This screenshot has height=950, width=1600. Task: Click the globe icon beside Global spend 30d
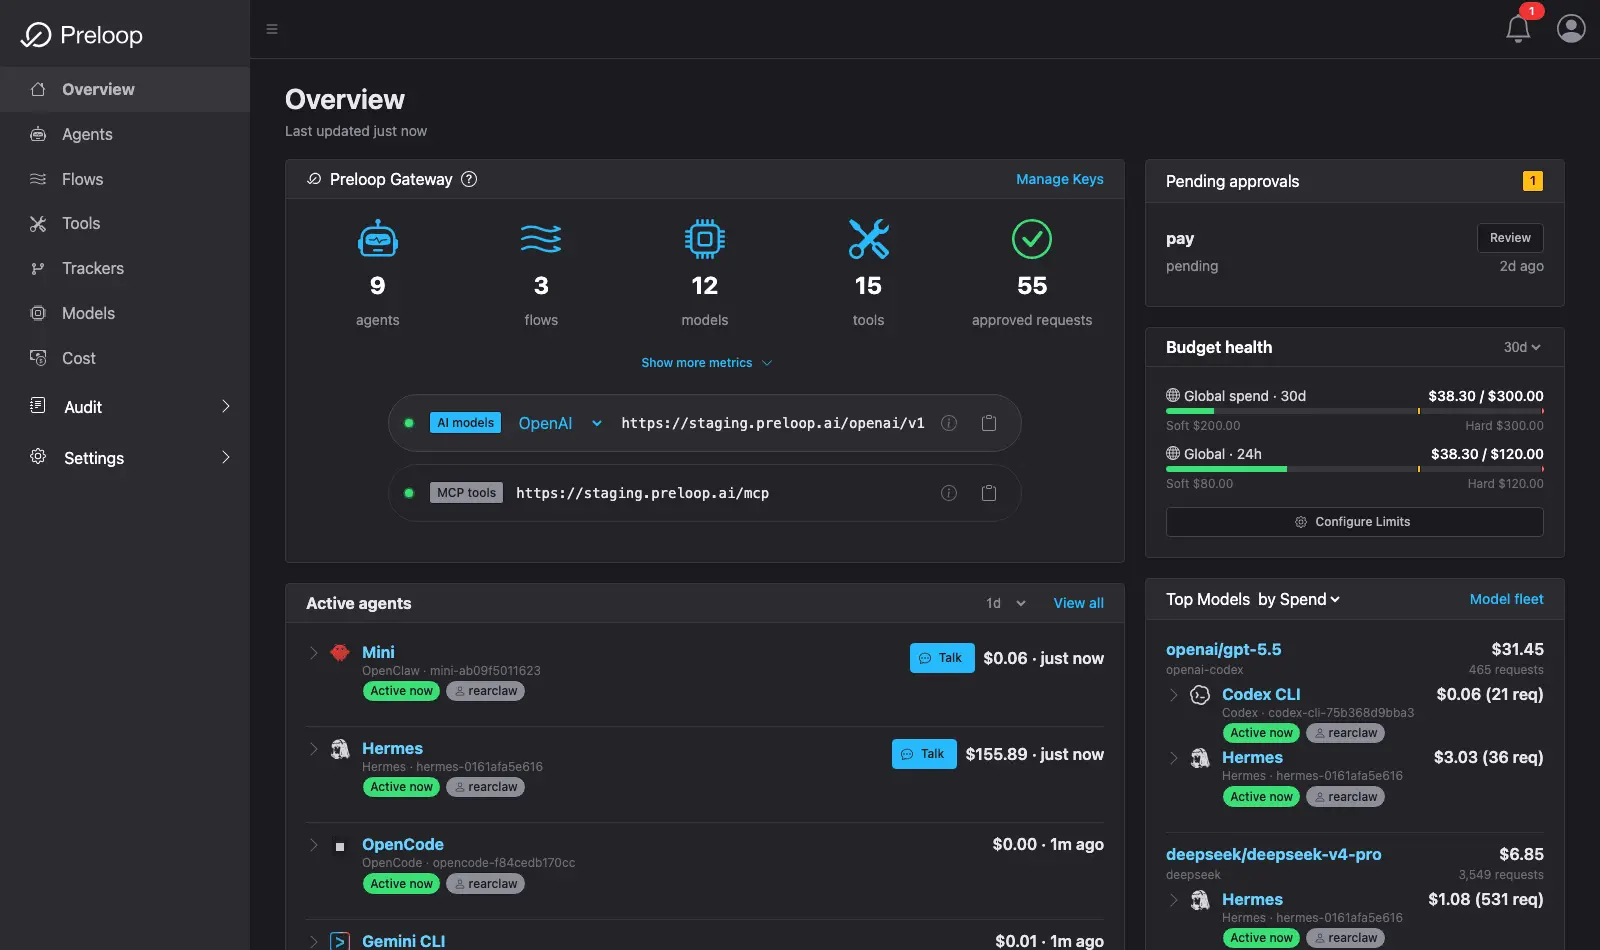[x=1173, y=395]
